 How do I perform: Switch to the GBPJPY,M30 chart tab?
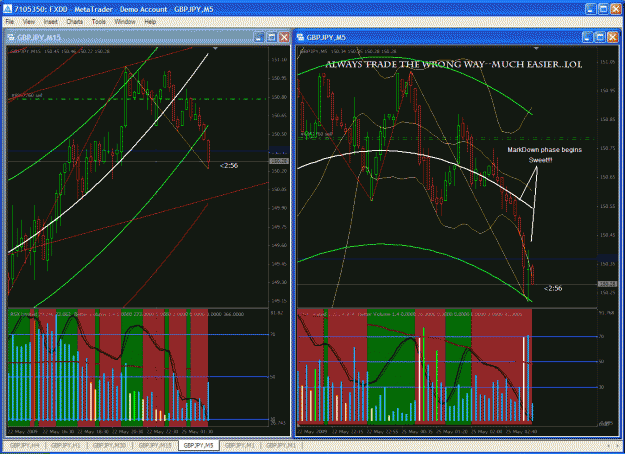pos(109,445)
